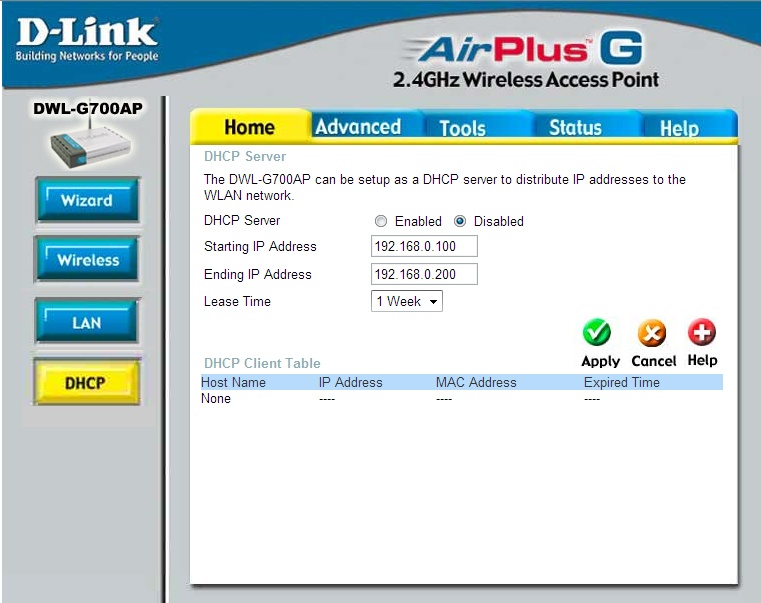
Task: Click the D-Link logo
Action: coord(87,40)
